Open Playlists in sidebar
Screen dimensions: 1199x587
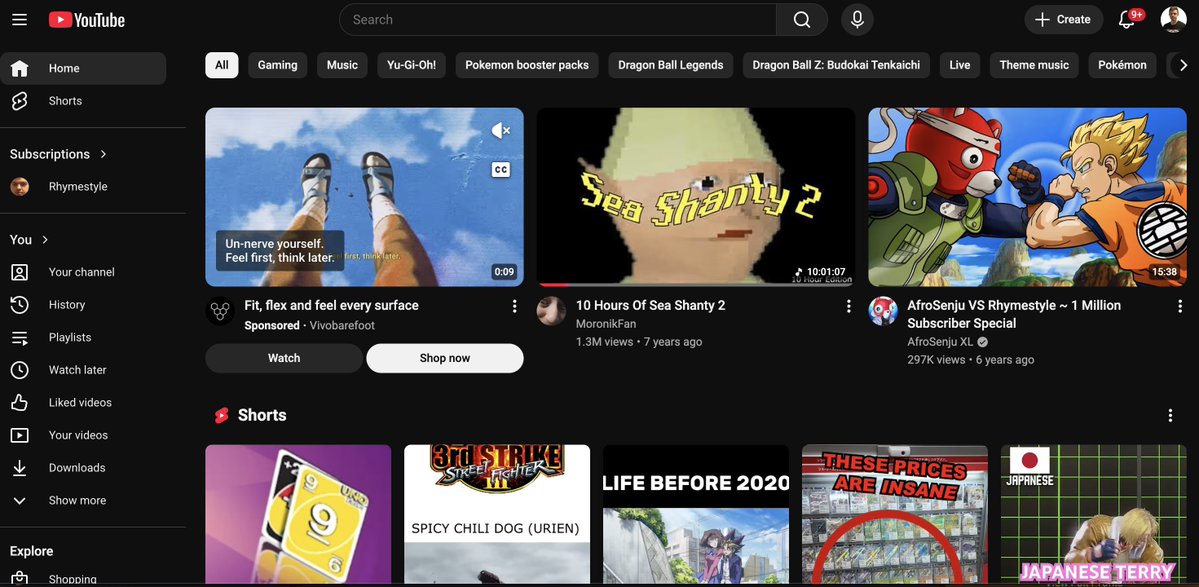pyautogui.click(x=83, y=337)
